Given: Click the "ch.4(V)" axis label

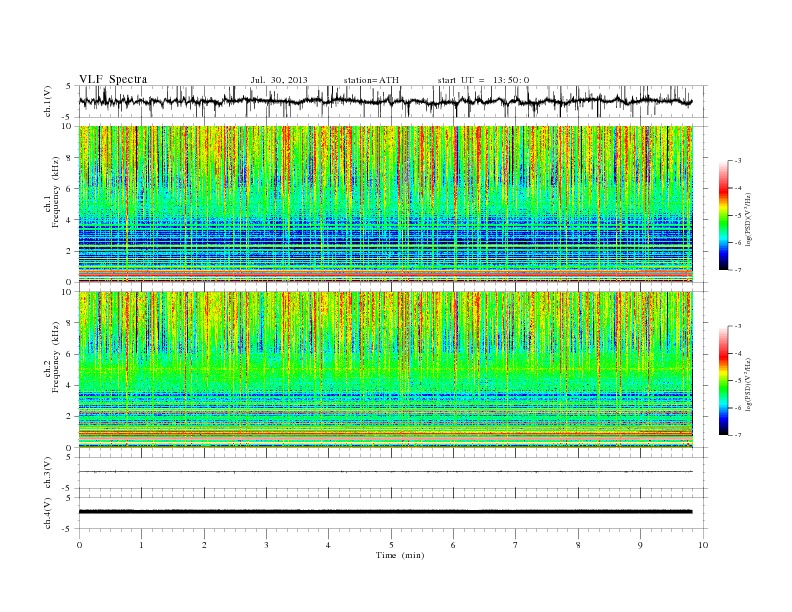Looking at the screenshot, I should pos(48,513).
